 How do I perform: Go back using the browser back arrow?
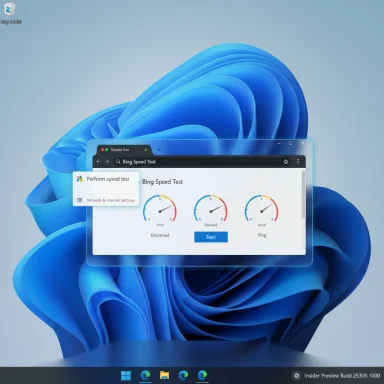(98, 162)
